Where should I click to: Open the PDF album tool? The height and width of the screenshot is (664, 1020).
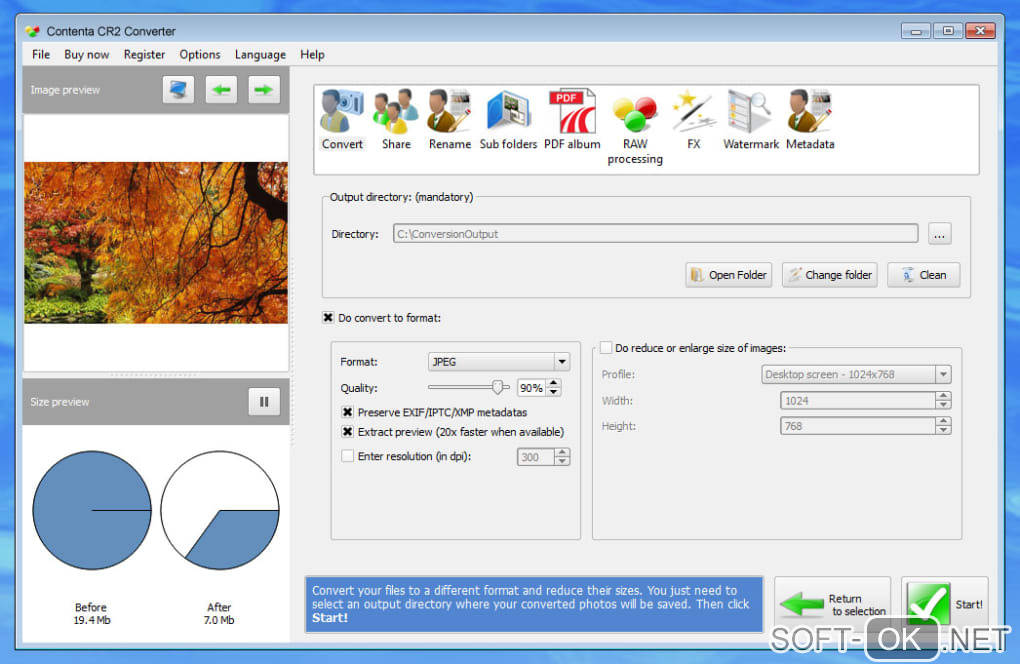572,119
